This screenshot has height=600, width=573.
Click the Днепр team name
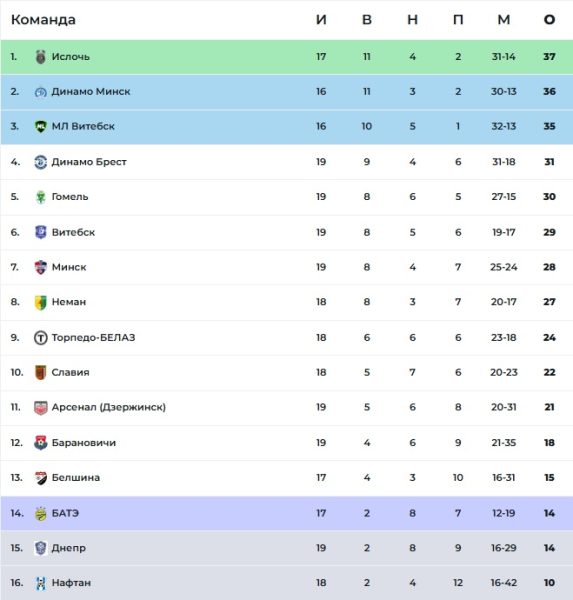(x=69, y=548)
